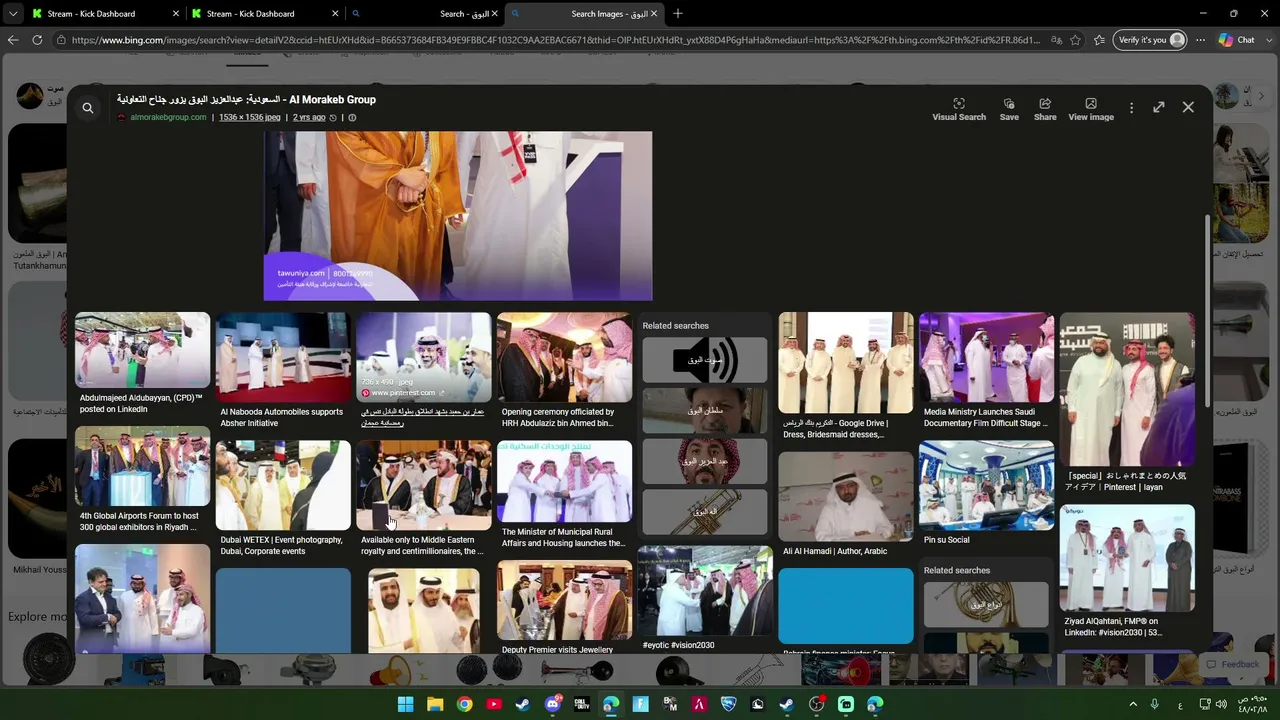Close the Search Images tab
This screenshot has width=1280, height=720.
(x=654, y=14)
